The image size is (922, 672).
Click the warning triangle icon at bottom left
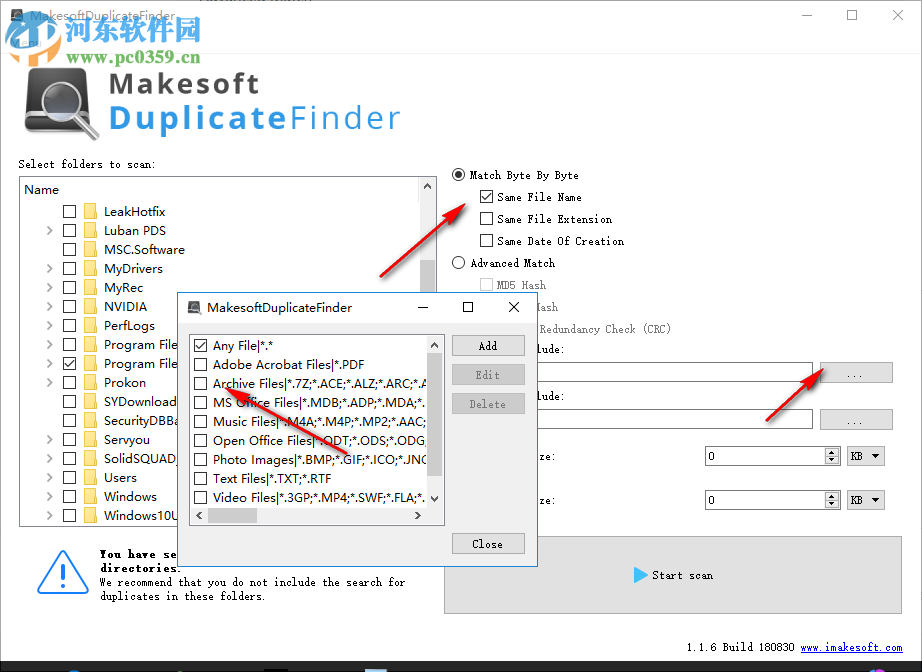(62, 575)
